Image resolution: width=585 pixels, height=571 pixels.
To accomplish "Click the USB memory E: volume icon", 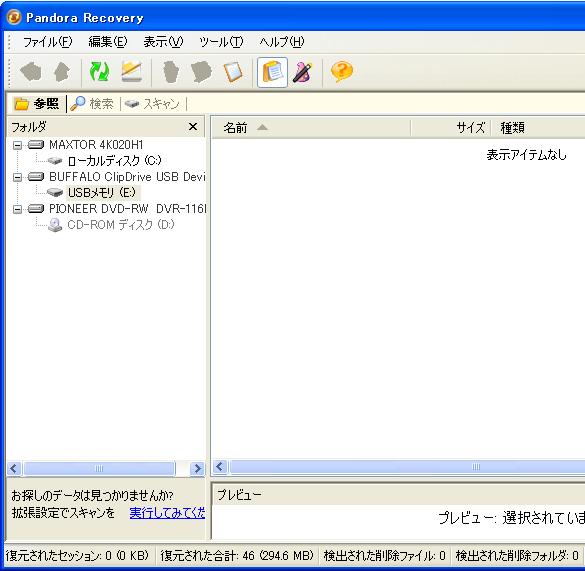I will click(55, 193).
